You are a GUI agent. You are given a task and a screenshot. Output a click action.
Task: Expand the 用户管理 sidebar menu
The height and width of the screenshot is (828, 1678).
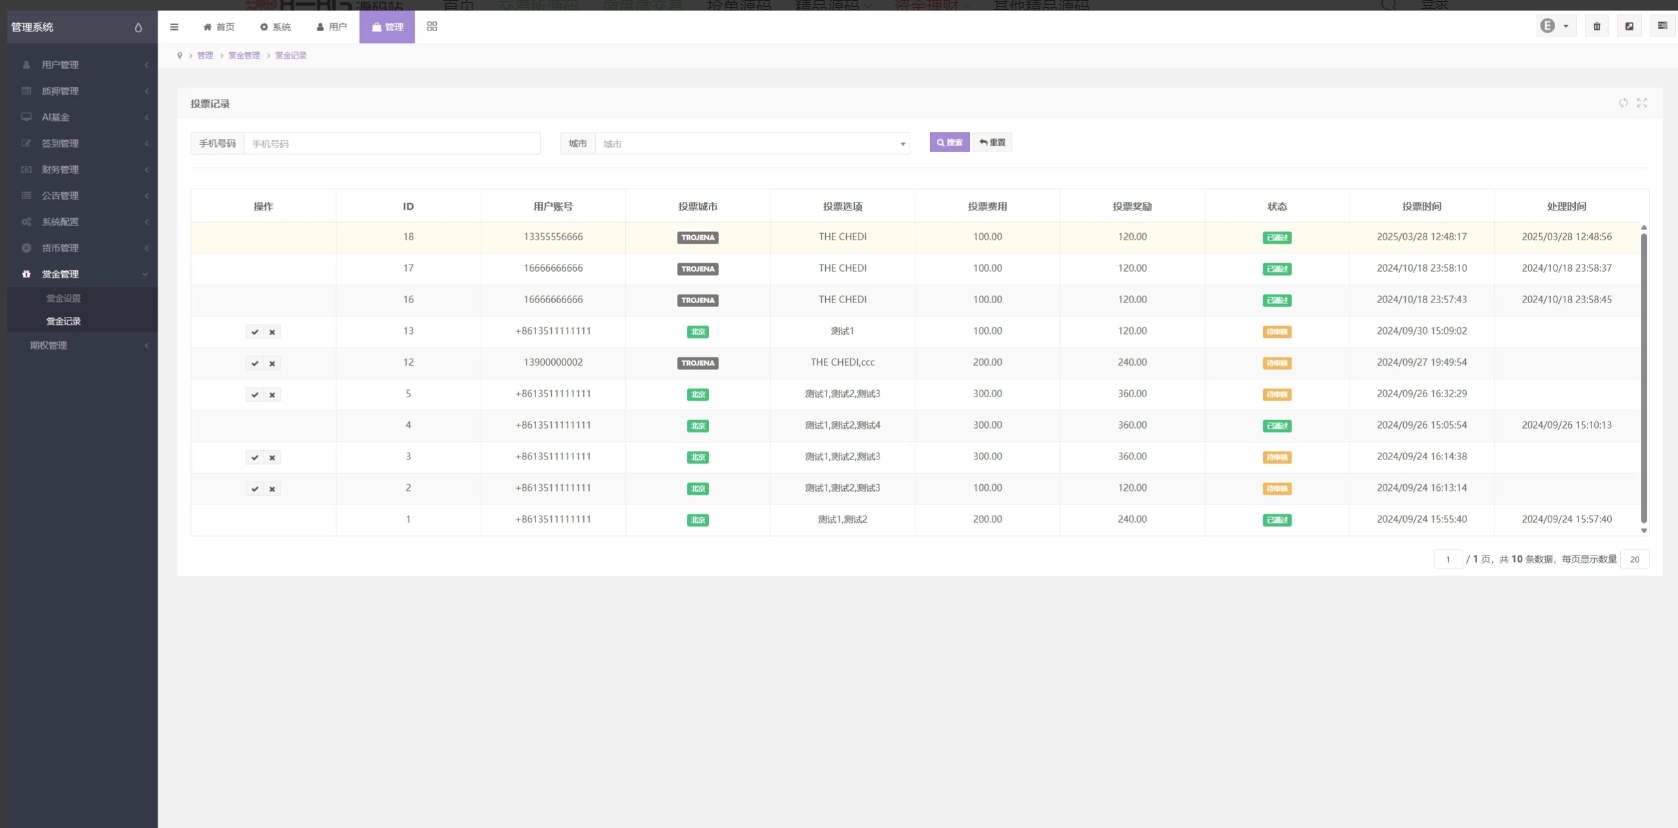coord(80,65)
